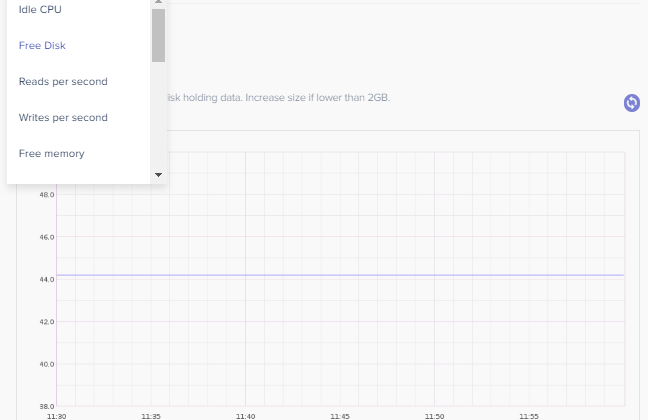Click the 42.0 y-axis label
The height and width of the screenshot is (420, 648).
click(x=47, y=322)
